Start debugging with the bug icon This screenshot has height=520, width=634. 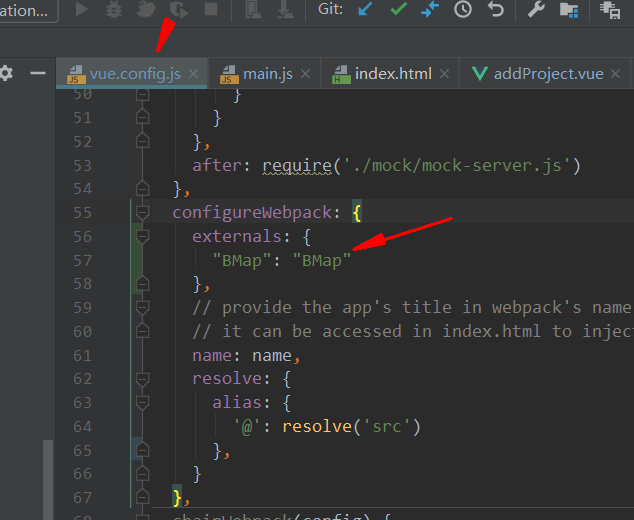coord(114,9)
